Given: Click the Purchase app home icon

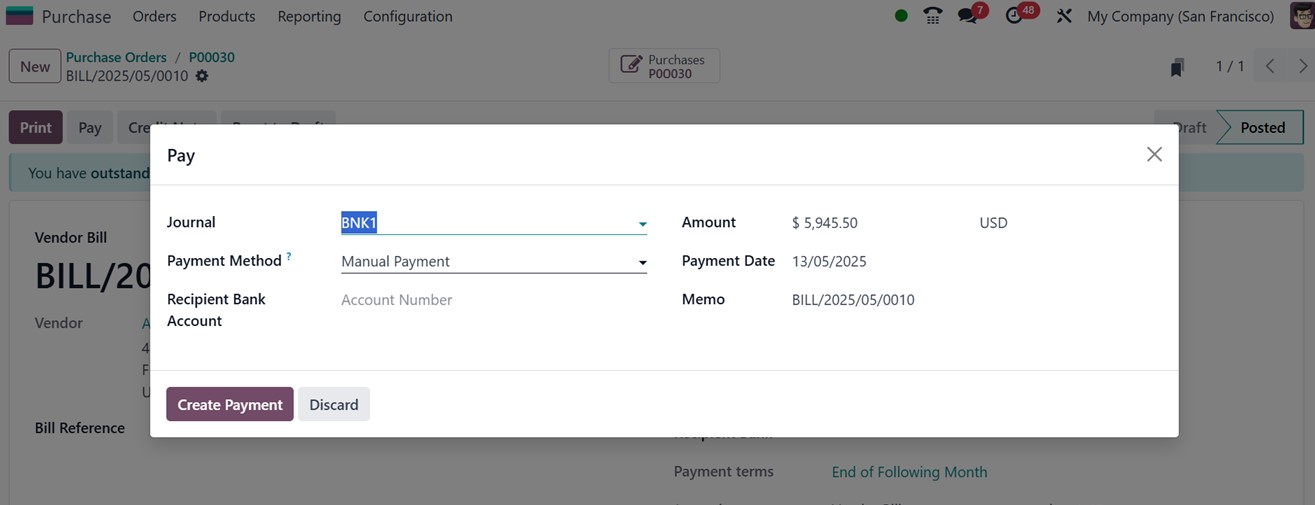Looking at the screenshot, I should (20, 16).
